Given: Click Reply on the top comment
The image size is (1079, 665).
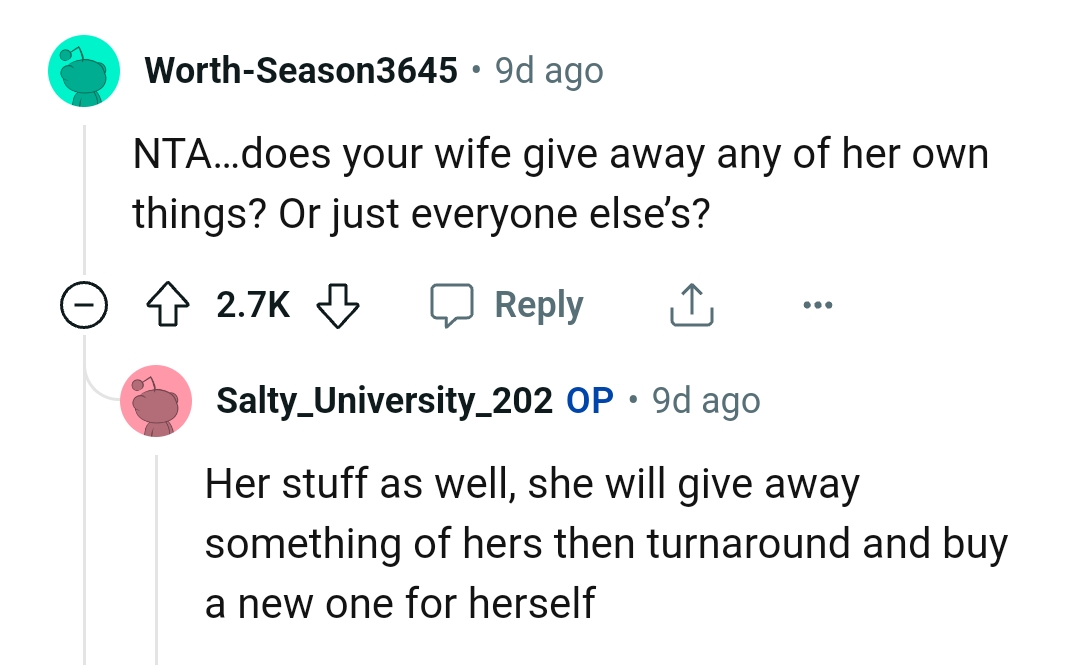Looking at the screenshot, I should tap(539, 304).
